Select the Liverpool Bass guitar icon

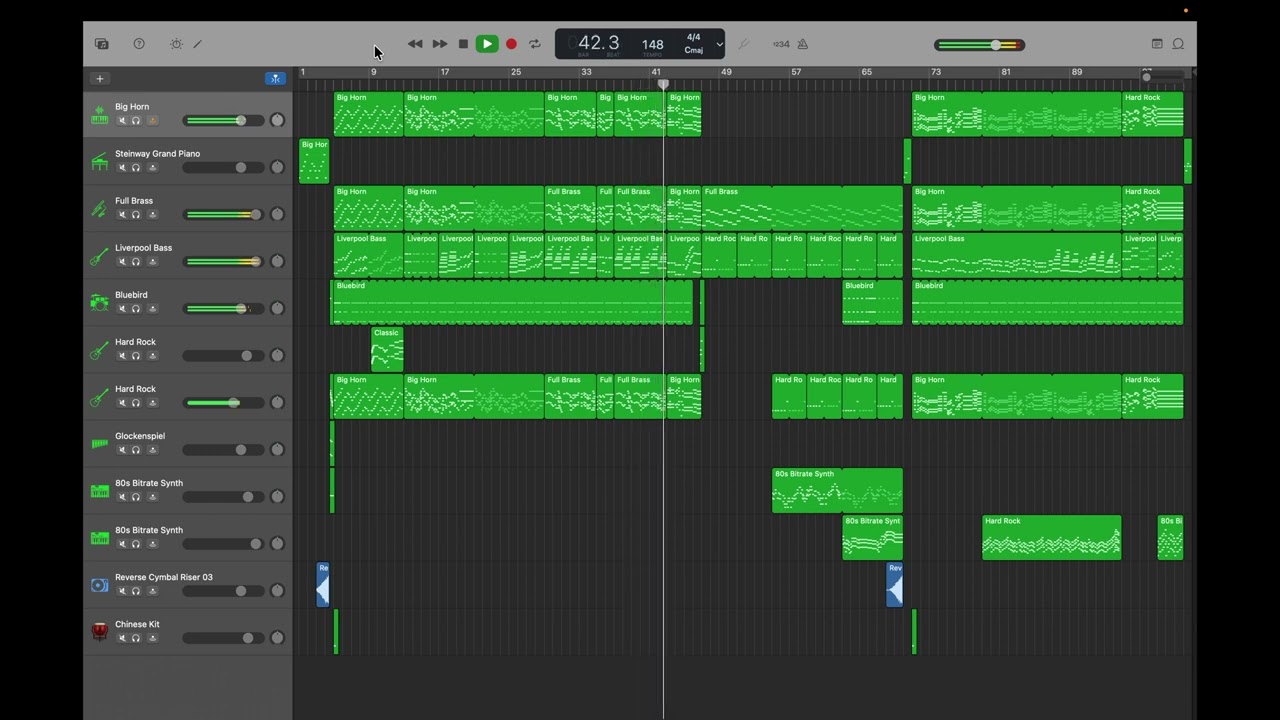pos(99,255)
